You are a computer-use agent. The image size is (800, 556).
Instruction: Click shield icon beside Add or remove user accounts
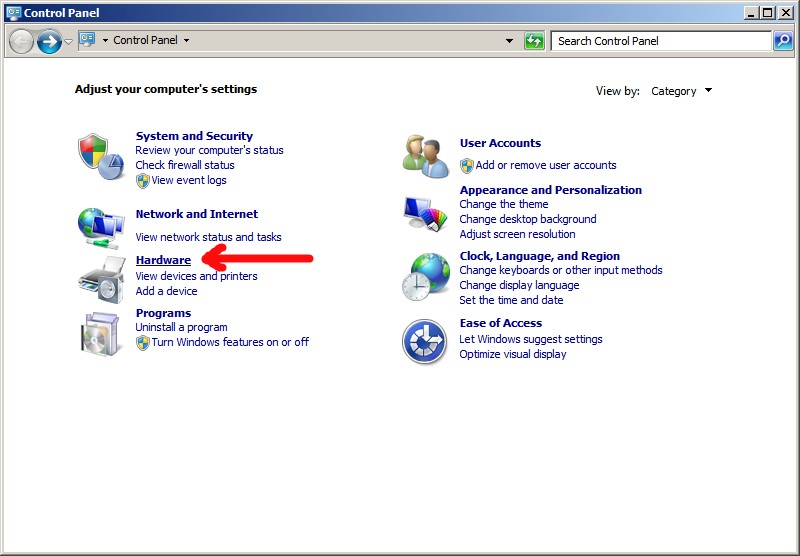tap(467, 166)
